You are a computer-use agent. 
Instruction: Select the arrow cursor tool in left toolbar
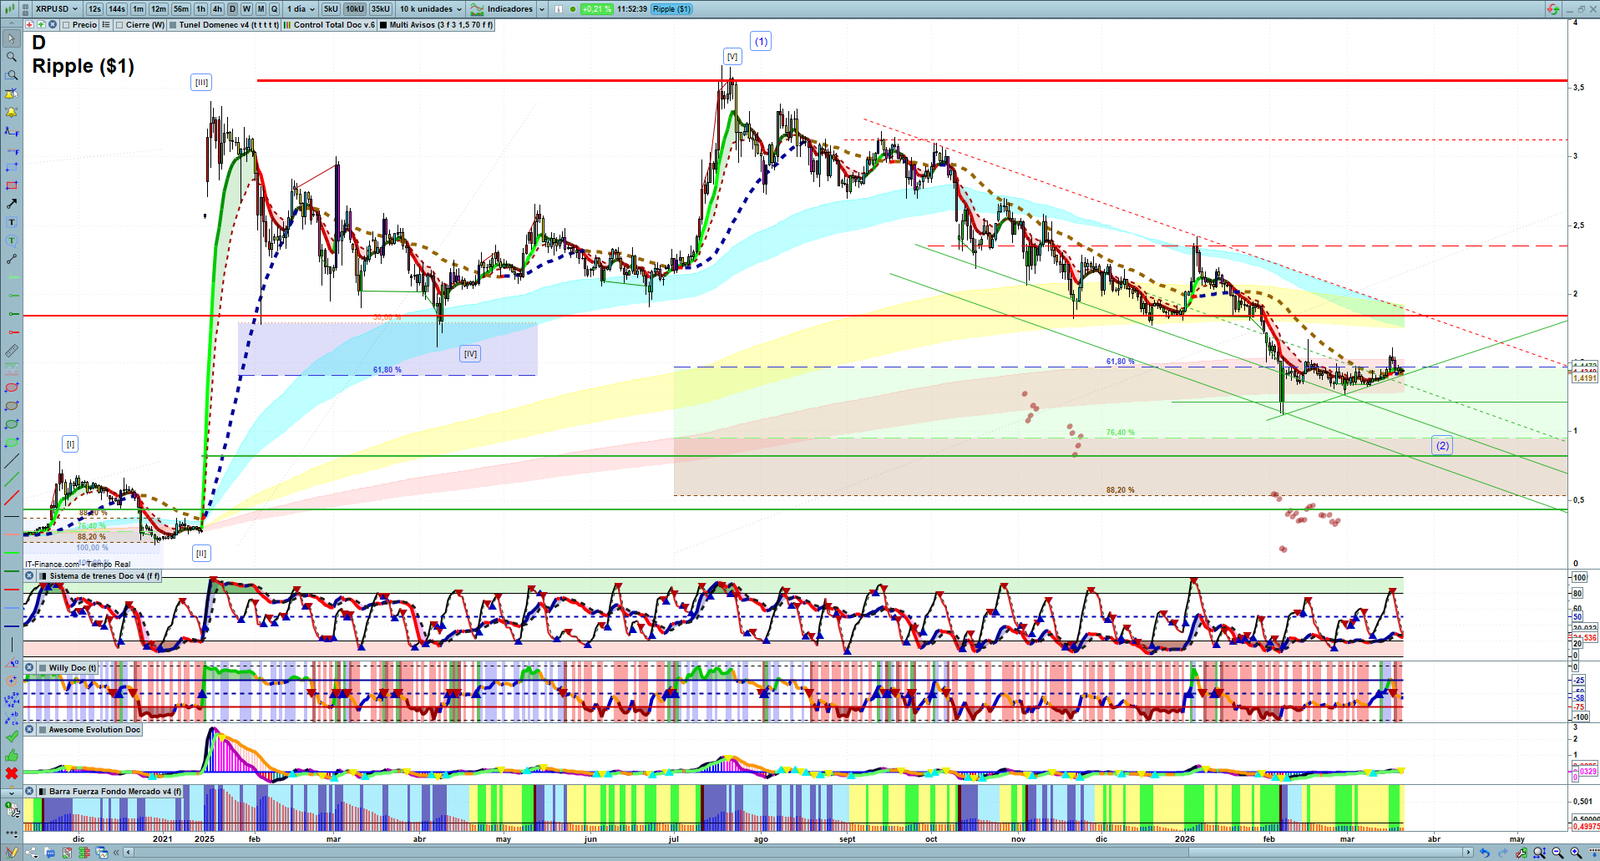coord(11,39)
